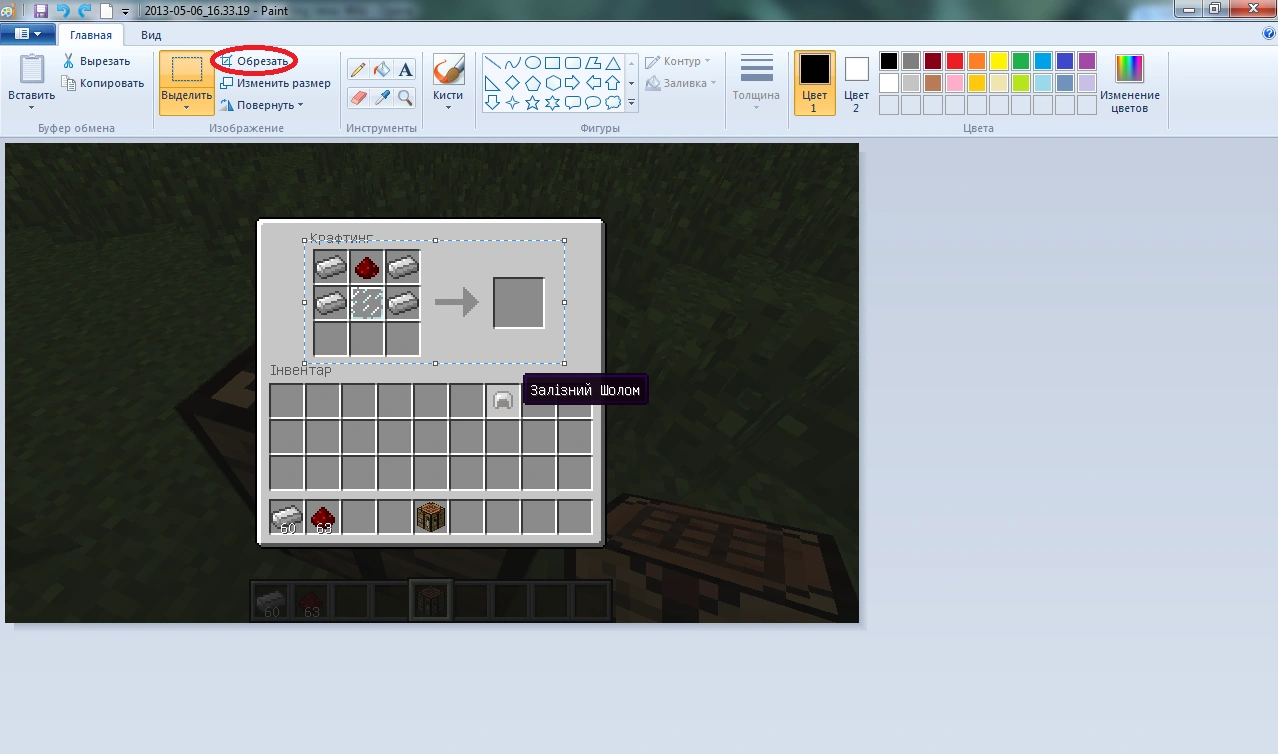The height and width of the screenshot is (754, 1278).
Task: Select the Eraser tool
Action: pyautogui.click(x=358, y=97)
